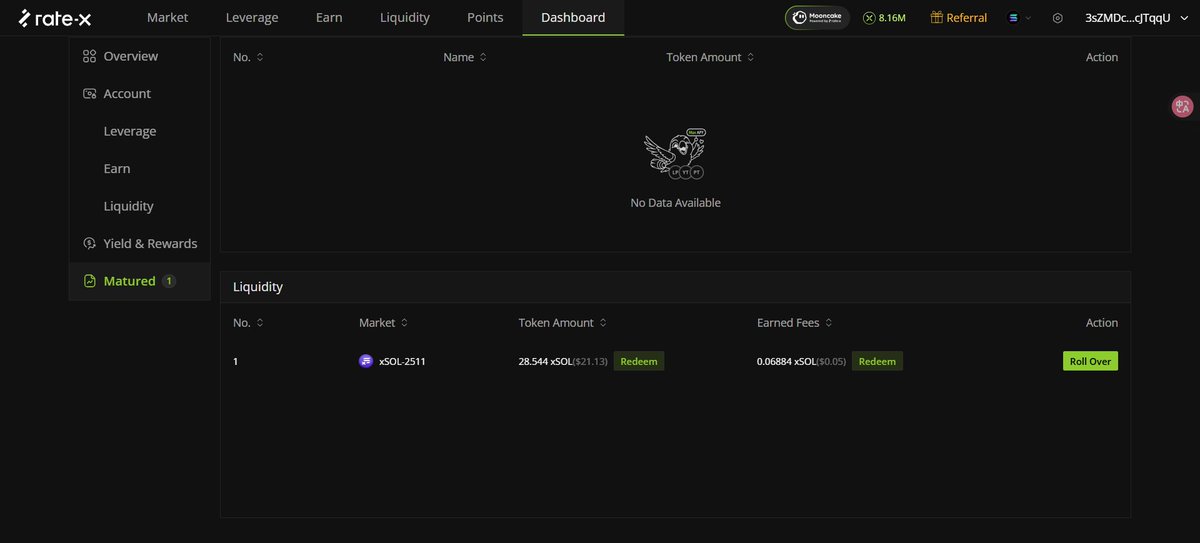Image resolution: width=1200 pixels, height=543 pixels.
Task: Open the Referral link
Action: (x=967, y=18)
